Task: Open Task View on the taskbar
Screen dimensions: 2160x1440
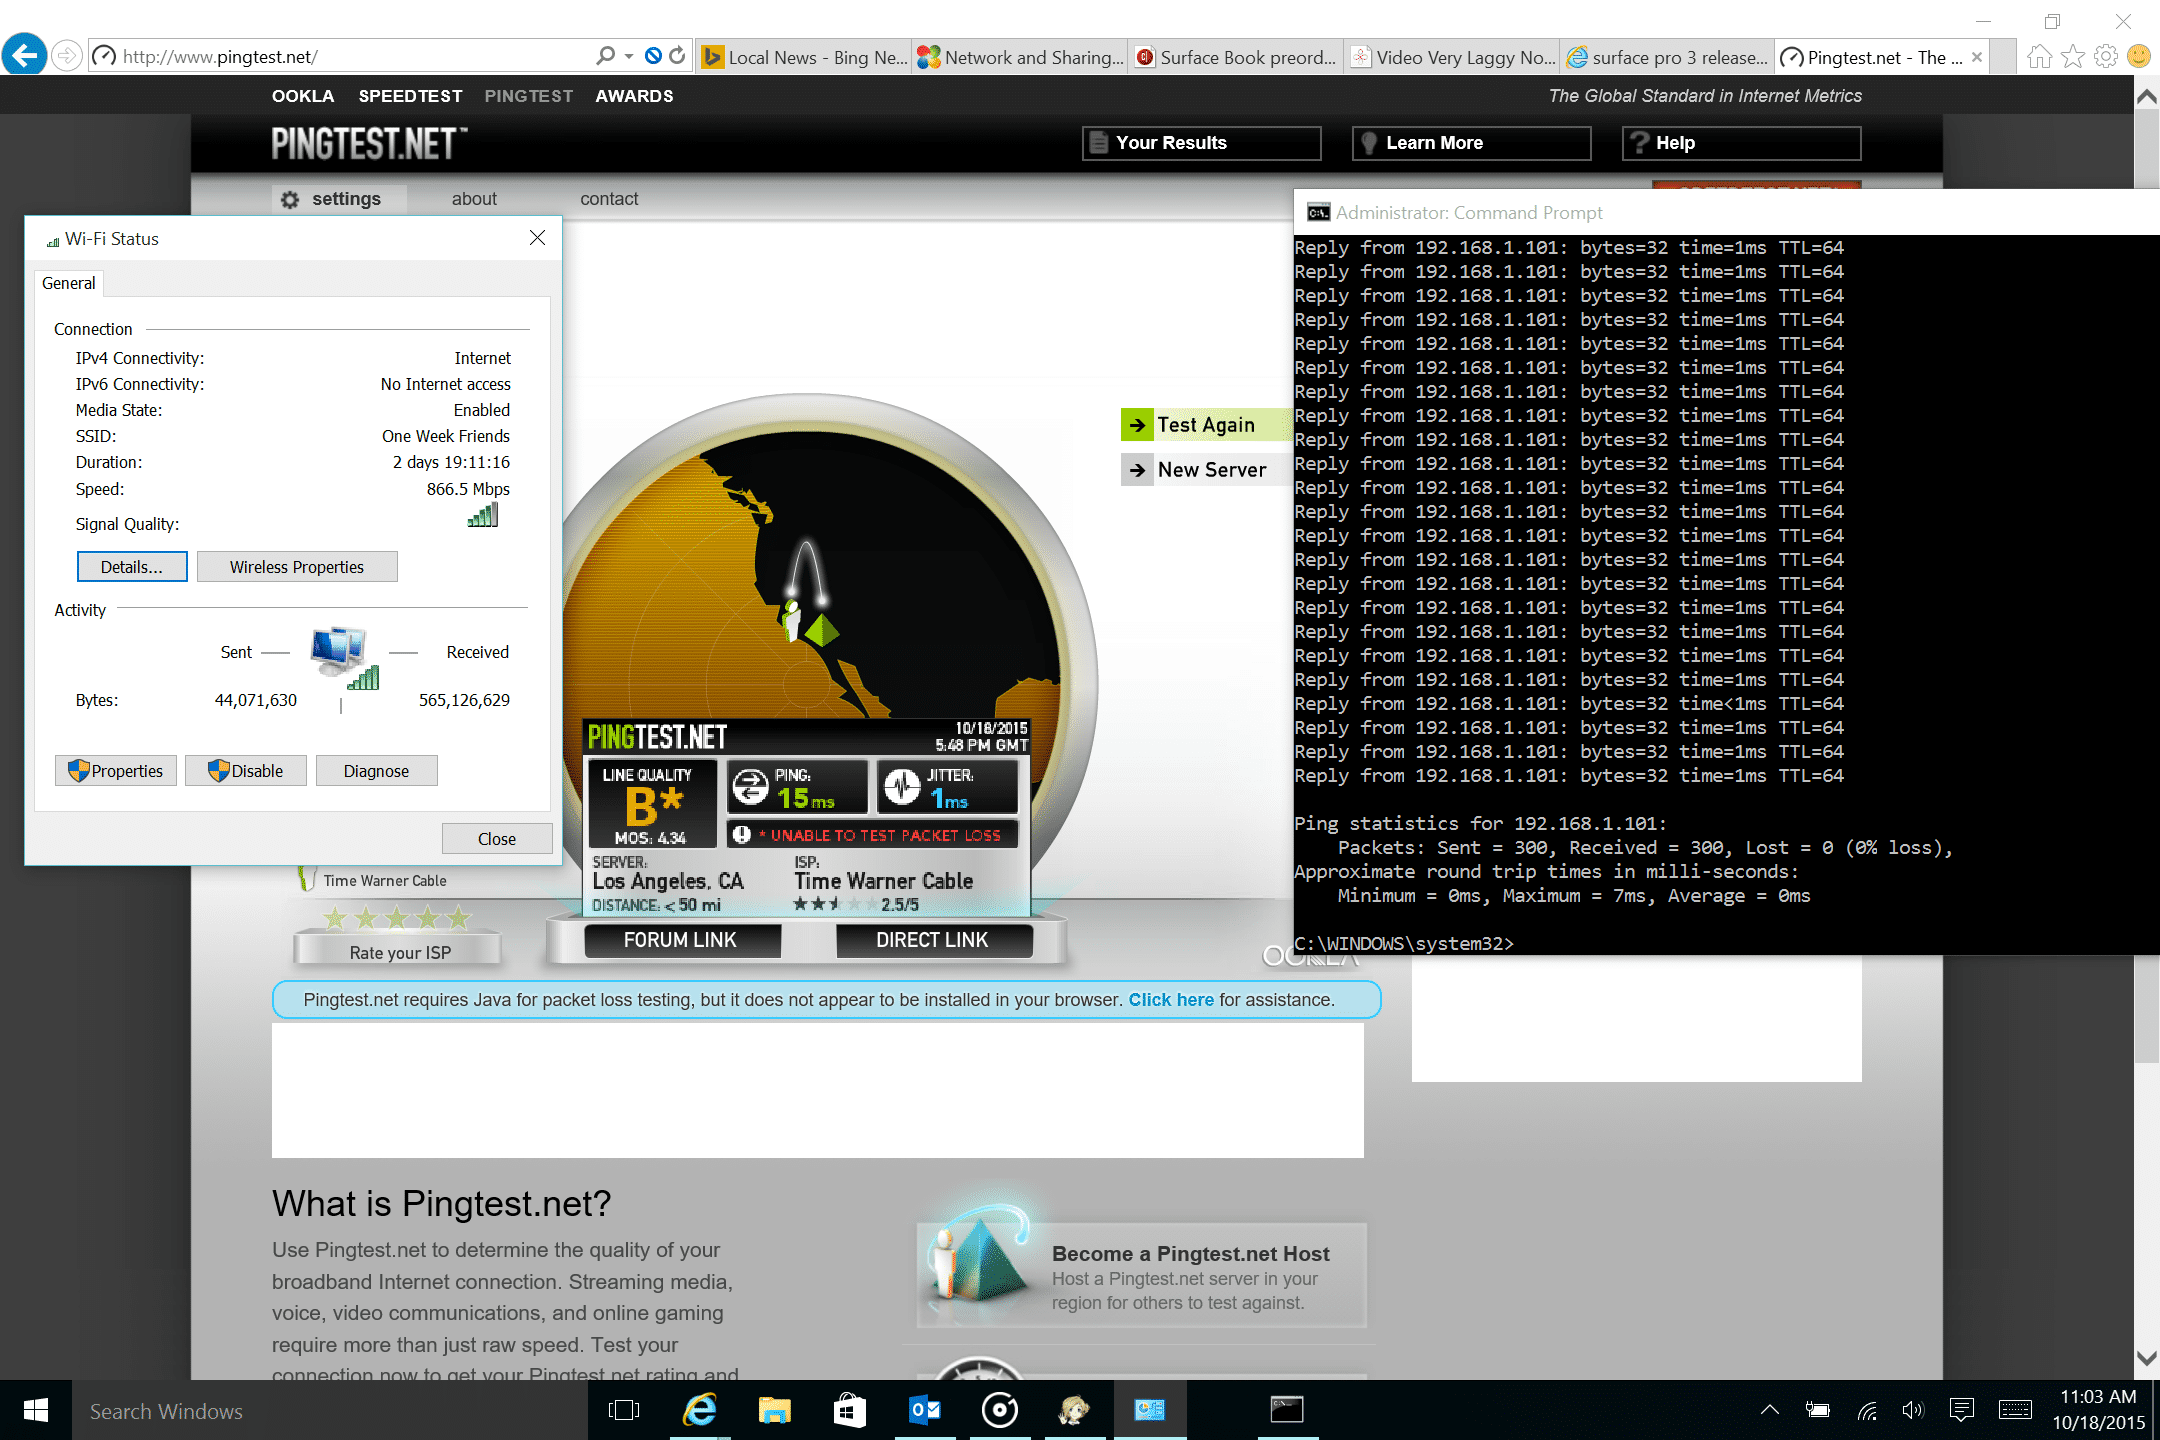Action: click(x=624, y=1410)
